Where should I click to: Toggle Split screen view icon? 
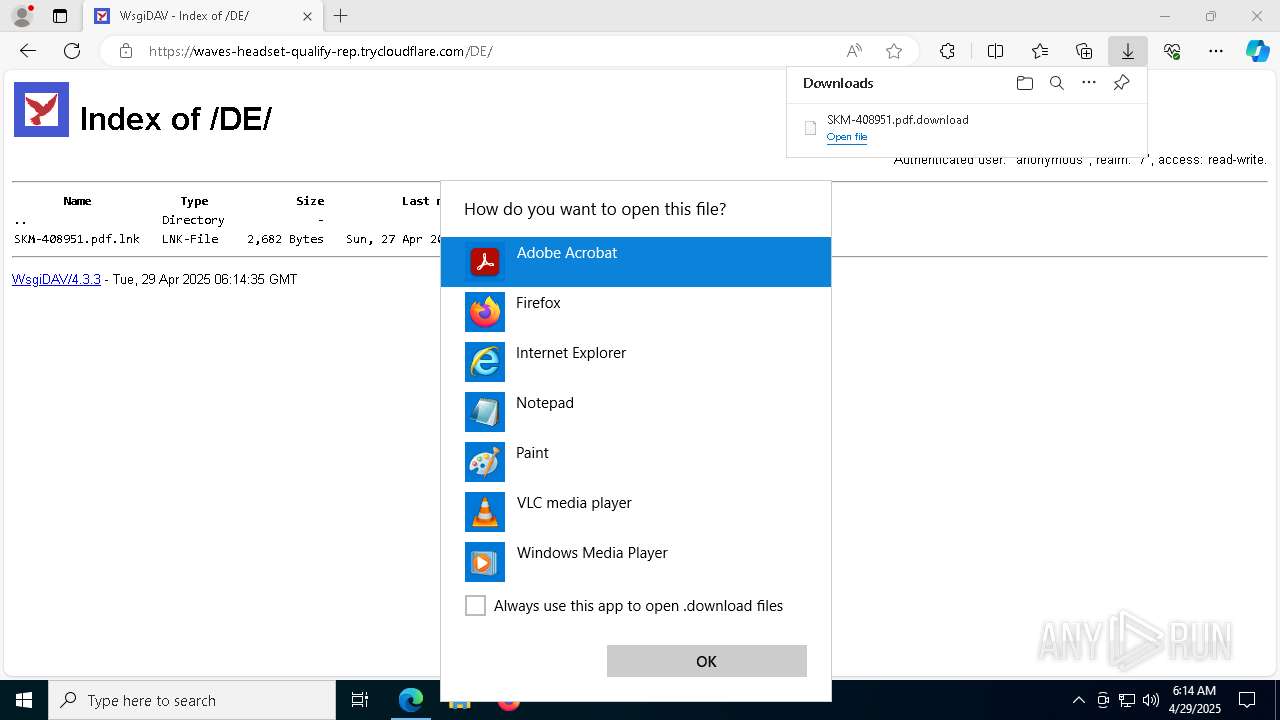click(995, 51)
